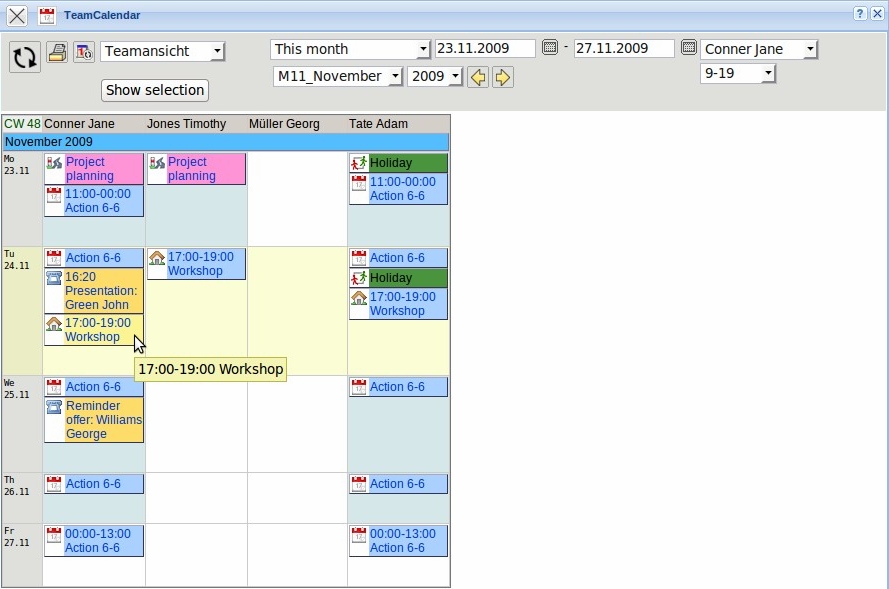Viewport: 889px width, 589px height.
Task: Open Tate Adam's Monday 11:00-00:00 Action 6-6
Action: click(x=399, y=189)
